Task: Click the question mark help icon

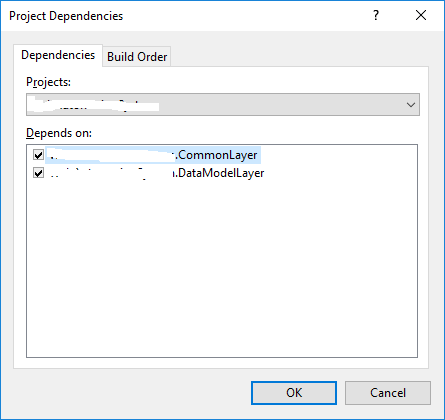Action: tap(376, 15)
